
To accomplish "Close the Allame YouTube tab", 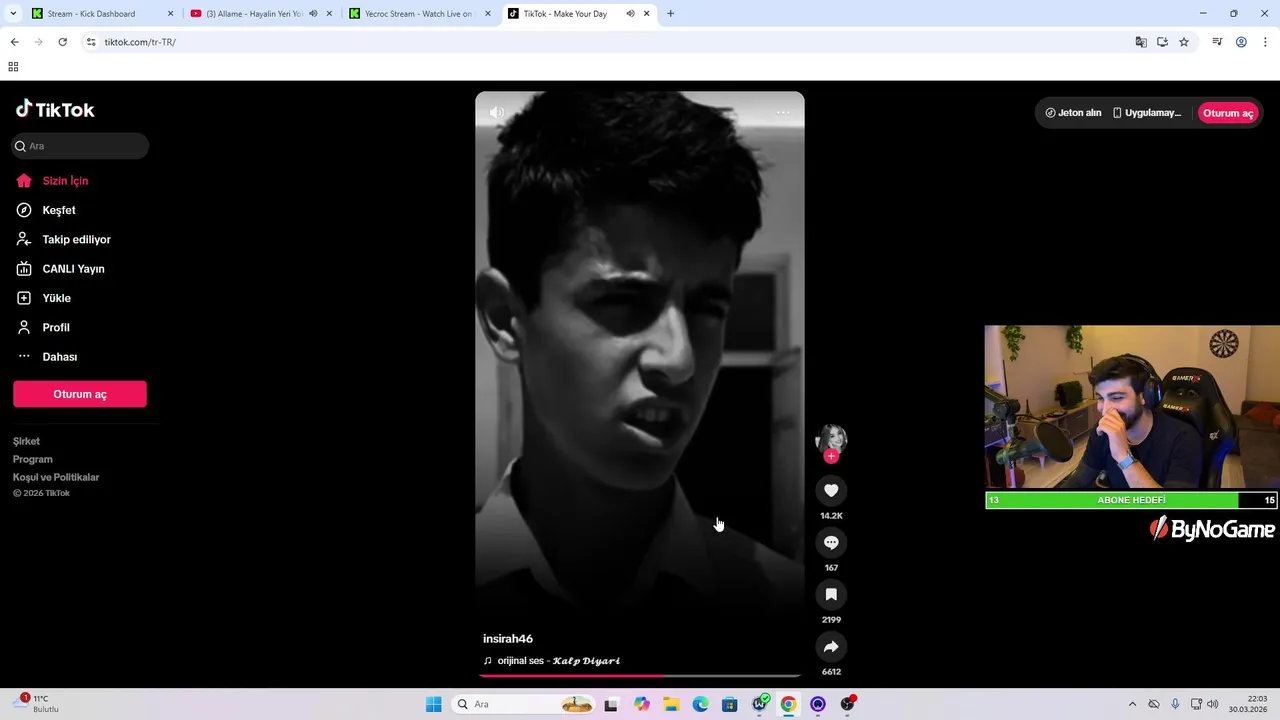I will coord(329,14).
